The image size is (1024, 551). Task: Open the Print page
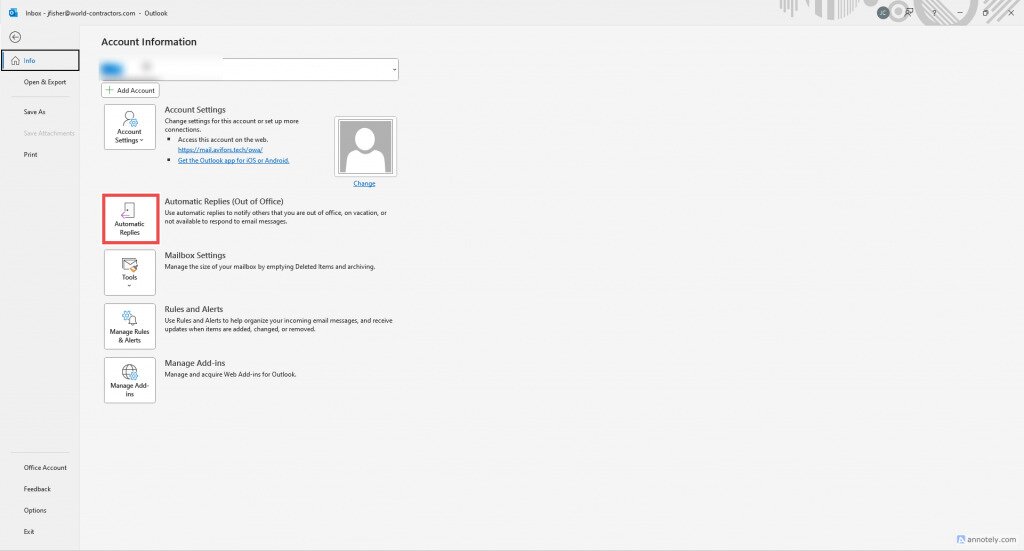click(31, 155)
